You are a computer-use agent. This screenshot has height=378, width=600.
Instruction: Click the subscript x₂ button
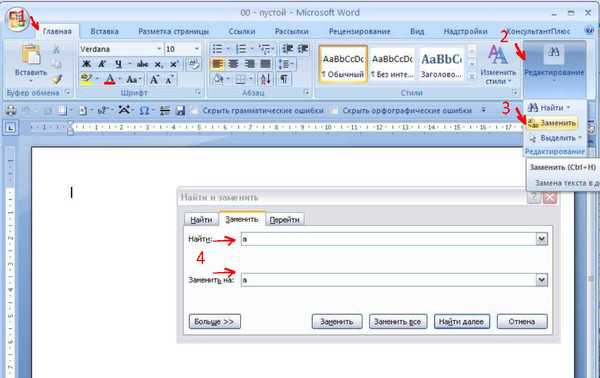158,64
